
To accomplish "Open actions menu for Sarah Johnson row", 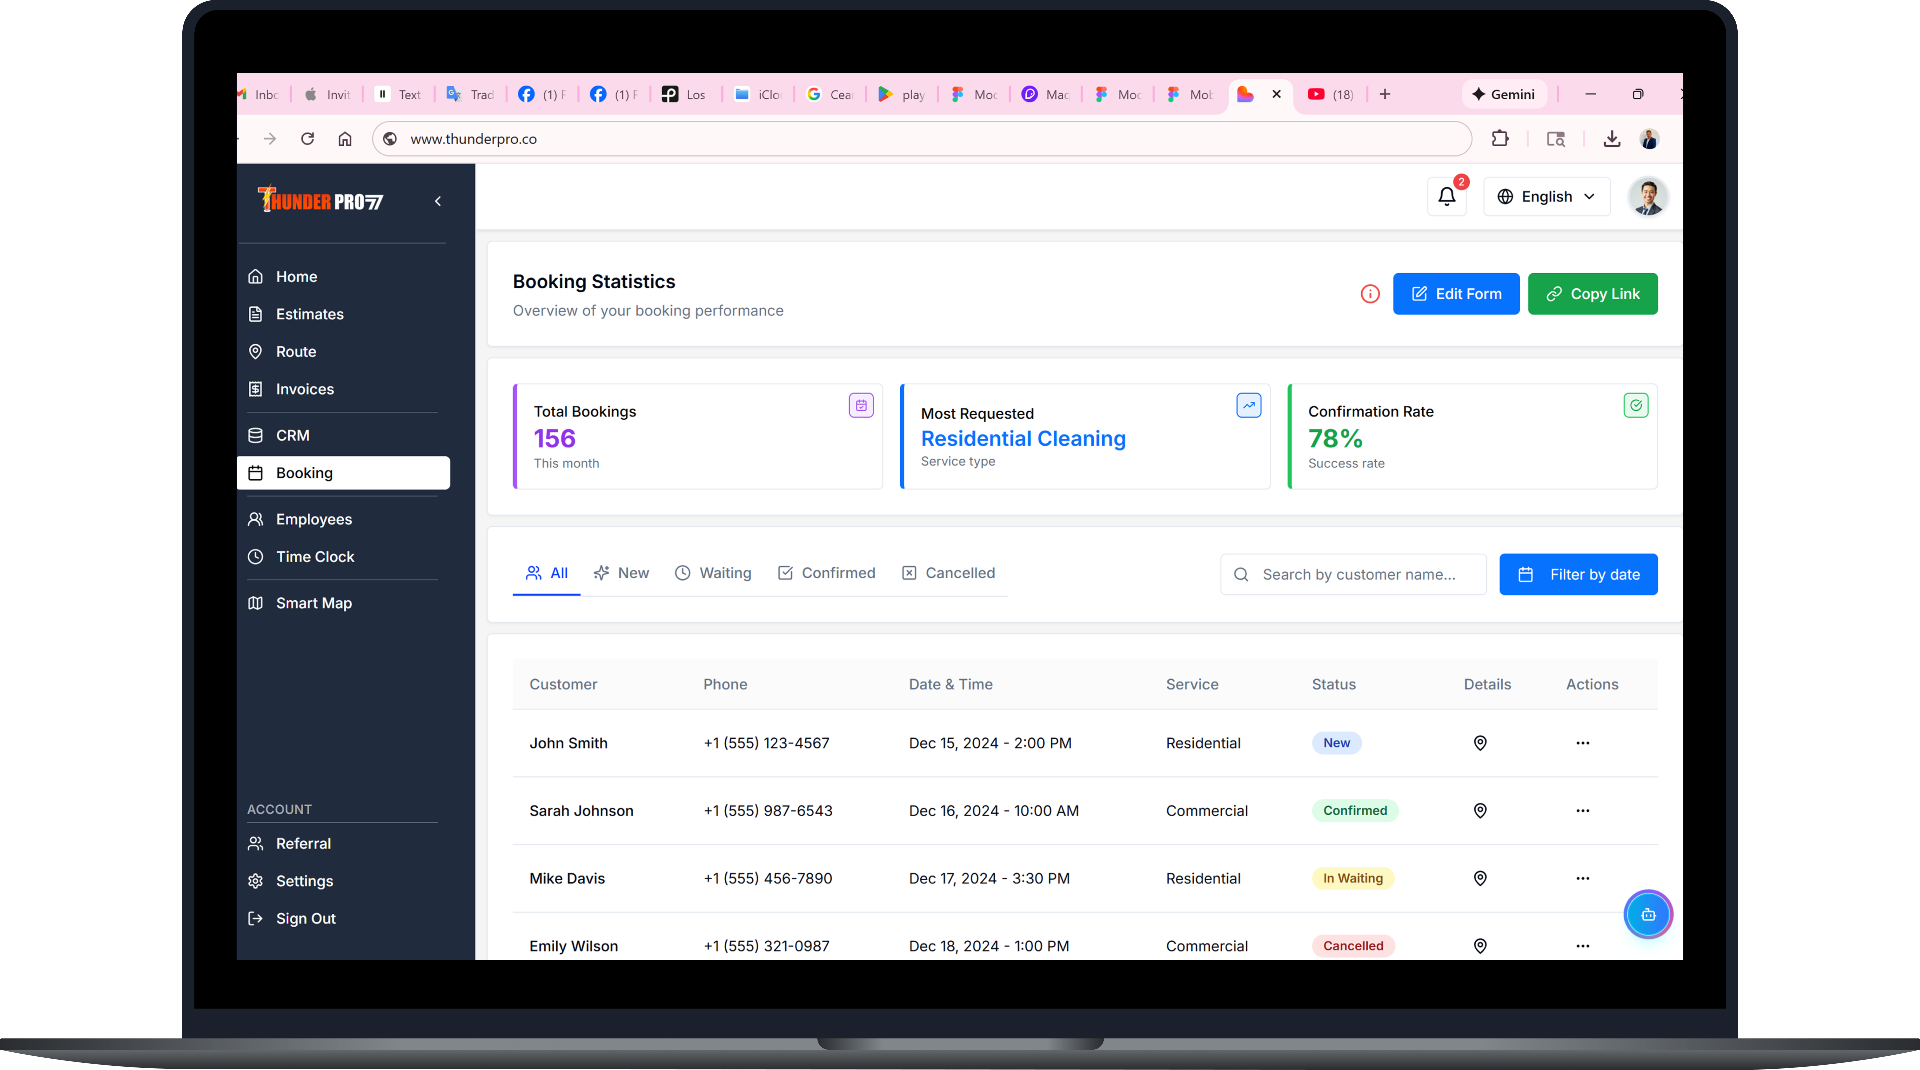I will [1582, 811].
